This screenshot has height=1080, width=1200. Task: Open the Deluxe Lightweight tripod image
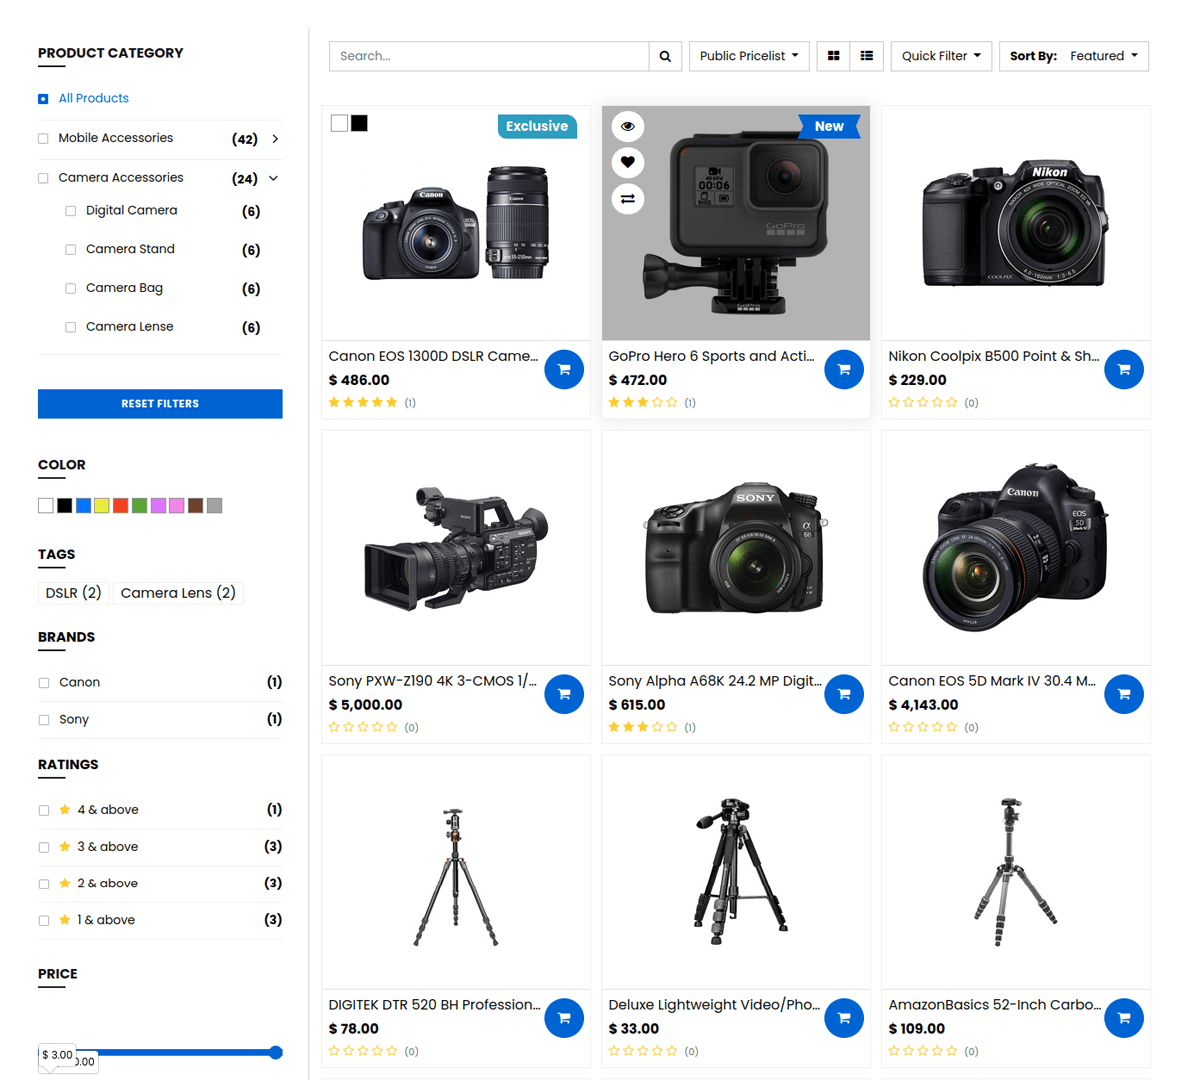click(736, 872)
